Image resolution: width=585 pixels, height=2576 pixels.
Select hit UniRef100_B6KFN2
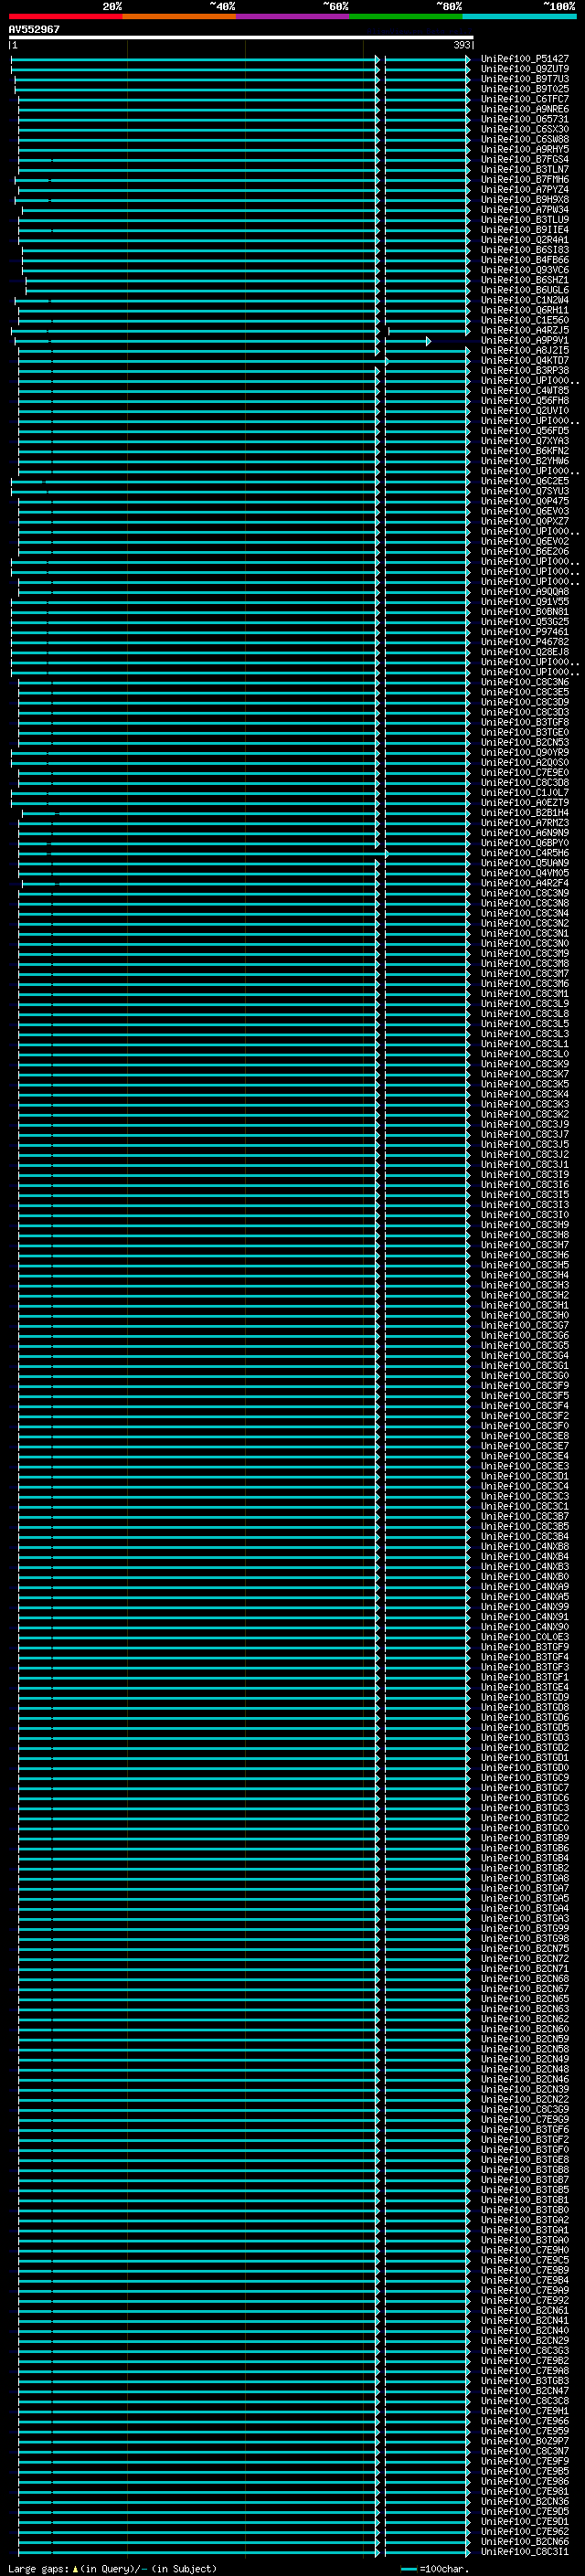524,451
